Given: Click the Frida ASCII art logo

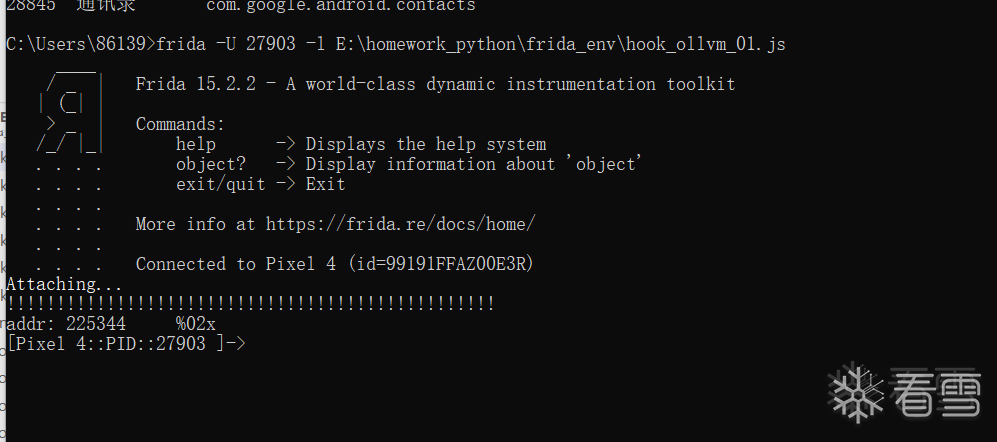Looking at the screenshot, I should click(69, 112).
